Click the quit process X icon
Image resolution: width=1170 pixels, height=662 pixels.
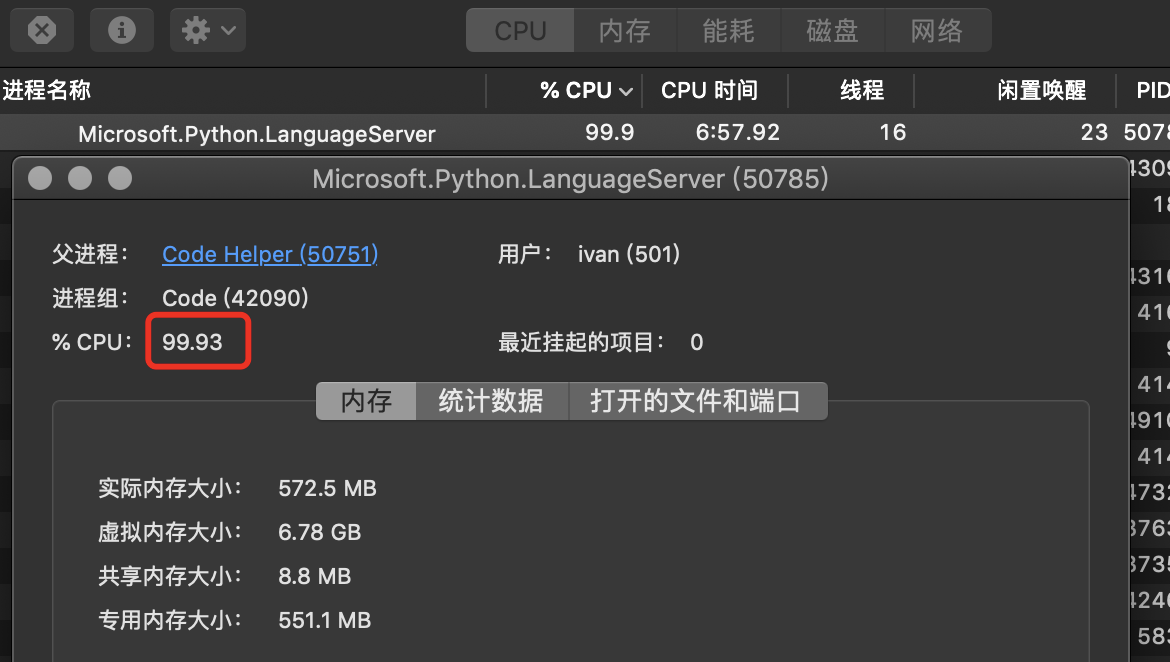[x=41, y=30]
